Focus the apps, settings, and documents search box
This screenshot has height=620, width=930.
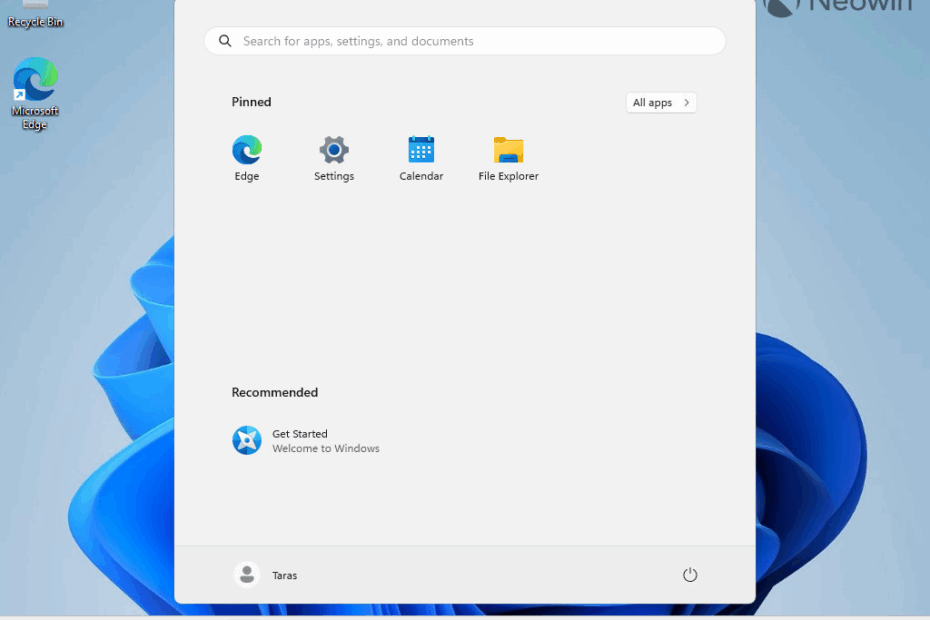(470, 41)
